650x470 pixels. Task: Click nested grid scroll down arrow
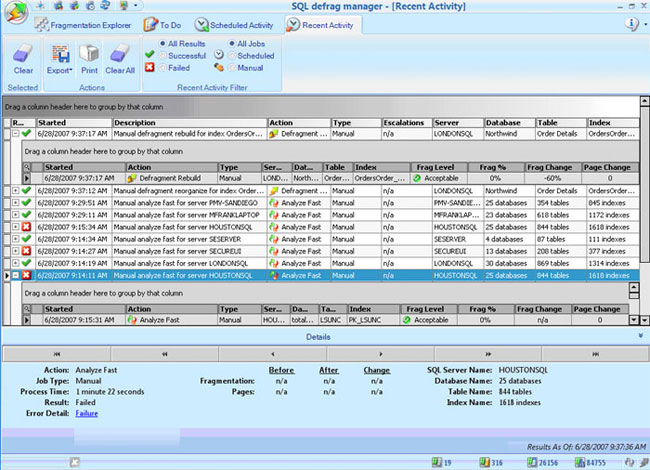click(x=633, y=320)
